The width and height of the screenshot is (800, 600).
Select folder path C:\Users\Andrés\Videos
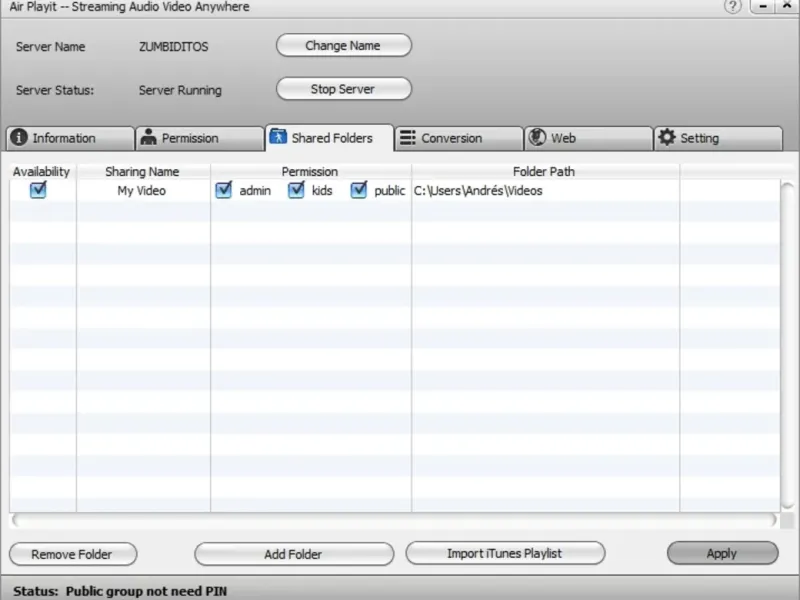pyautogui.click(x=478, y=191)
